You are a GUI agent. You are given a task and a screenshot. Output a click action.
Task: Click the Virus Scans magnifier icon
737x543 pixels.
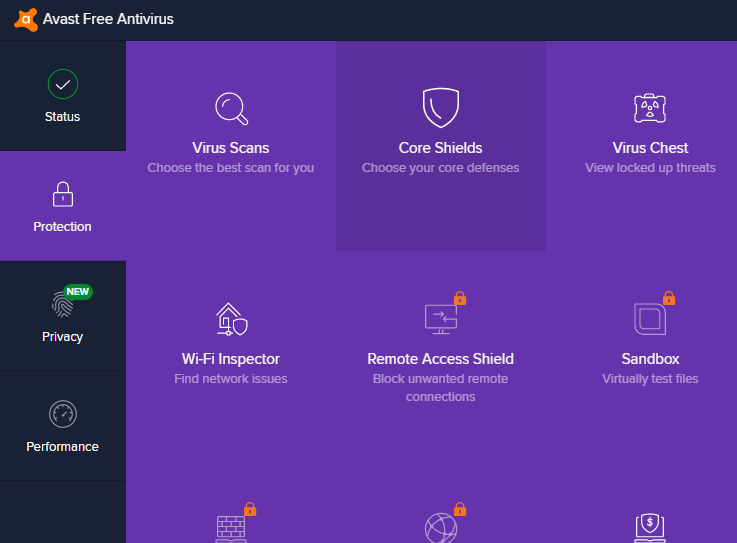[231, 109]
